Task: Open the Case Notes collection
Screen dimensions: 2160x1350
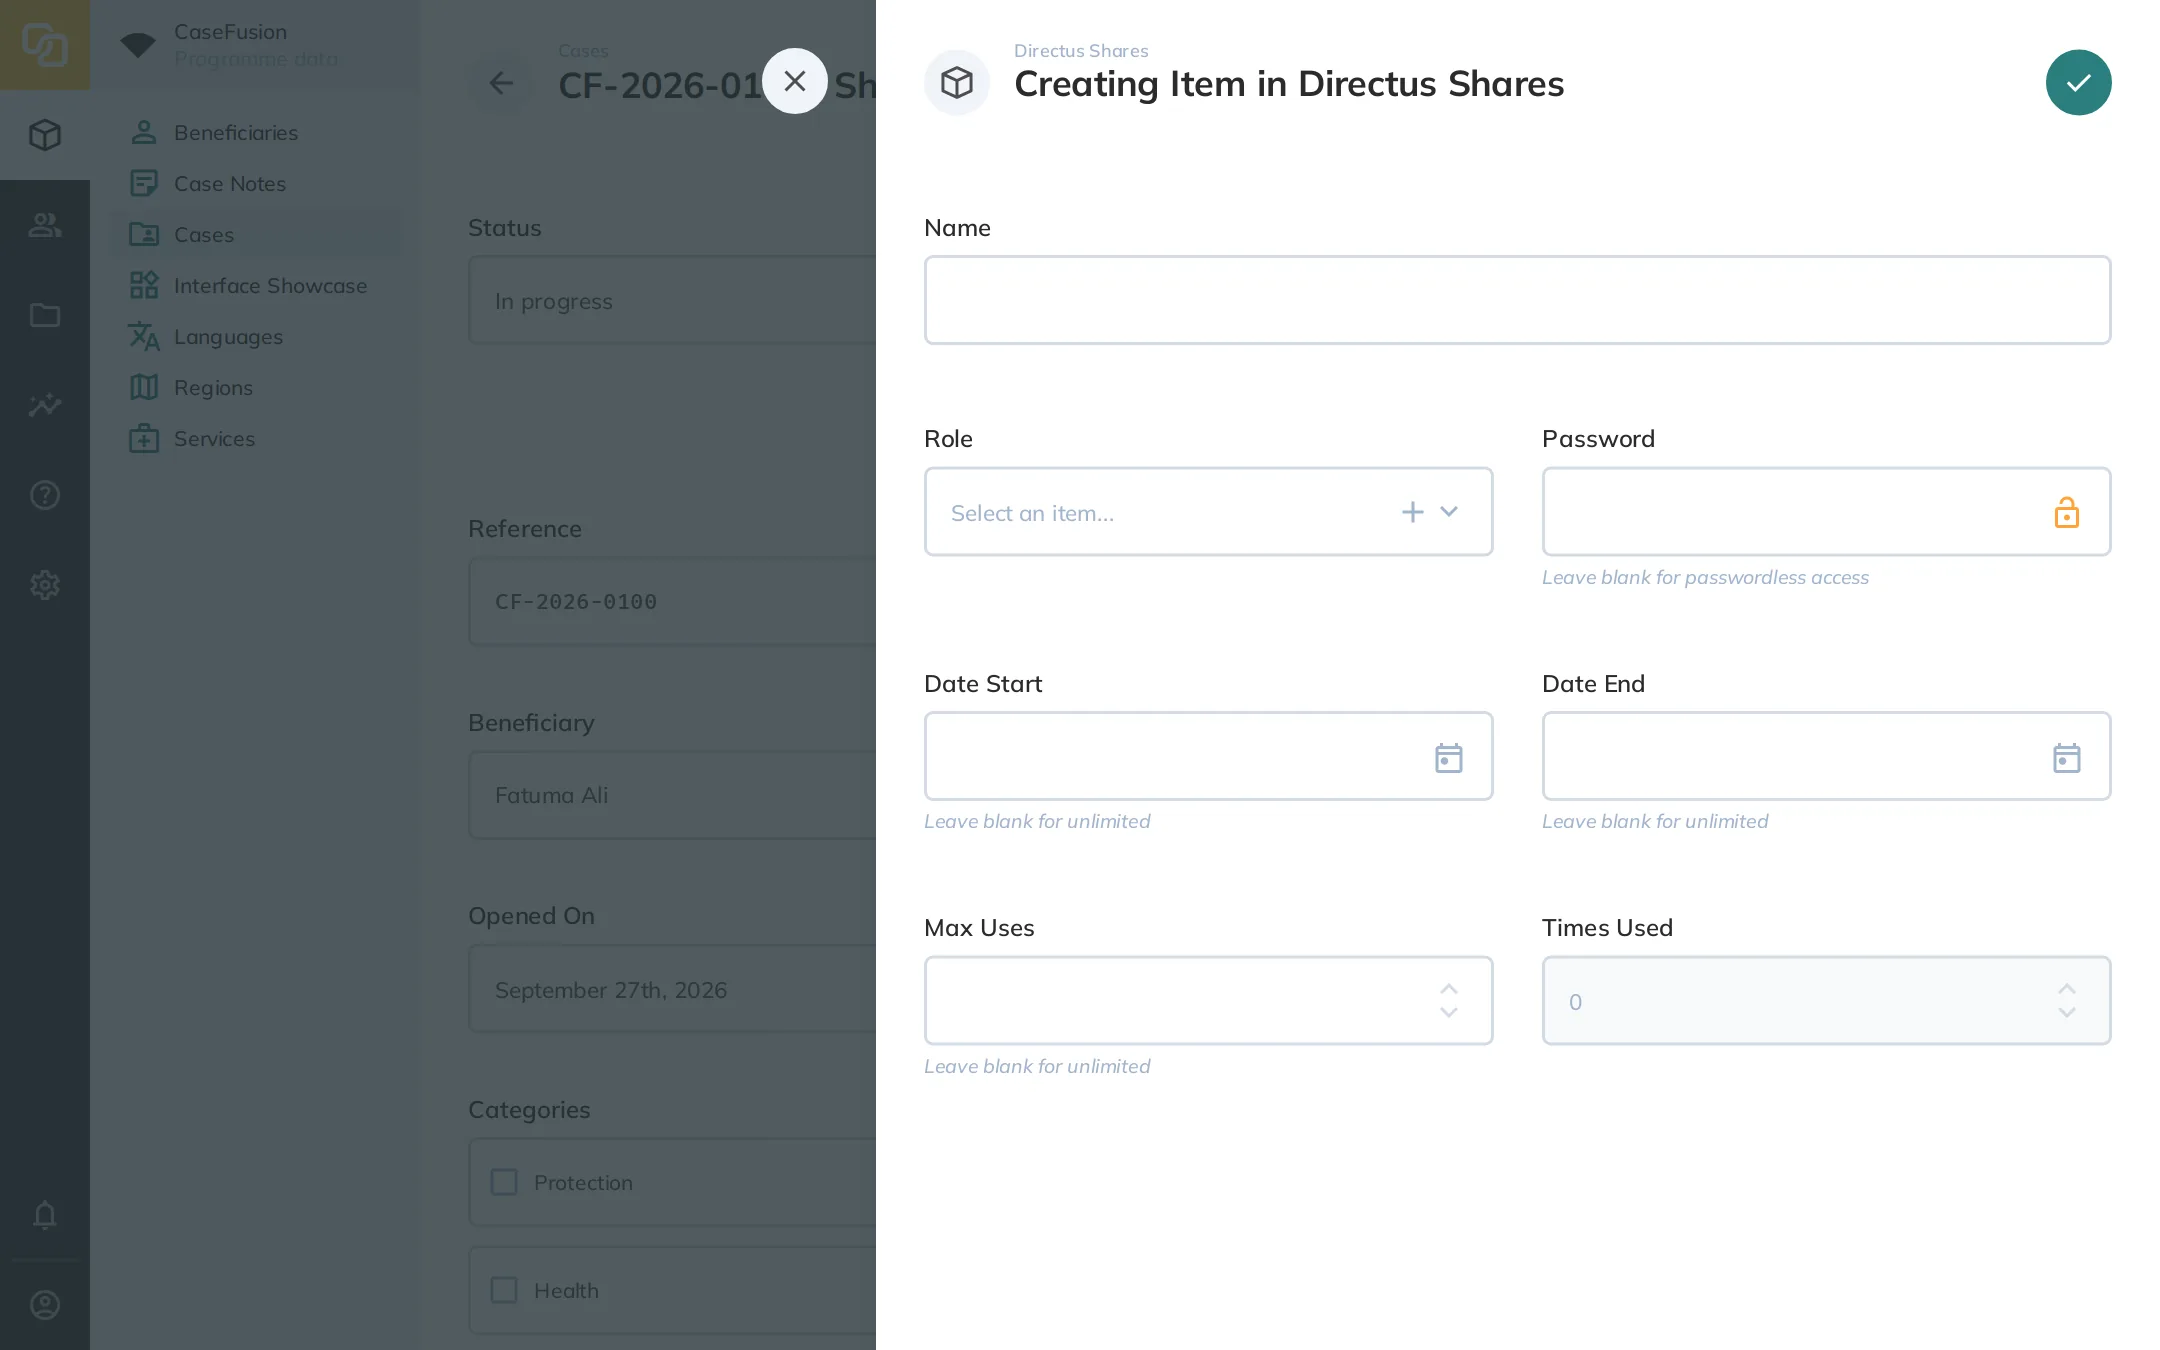Action: (256, 183)
